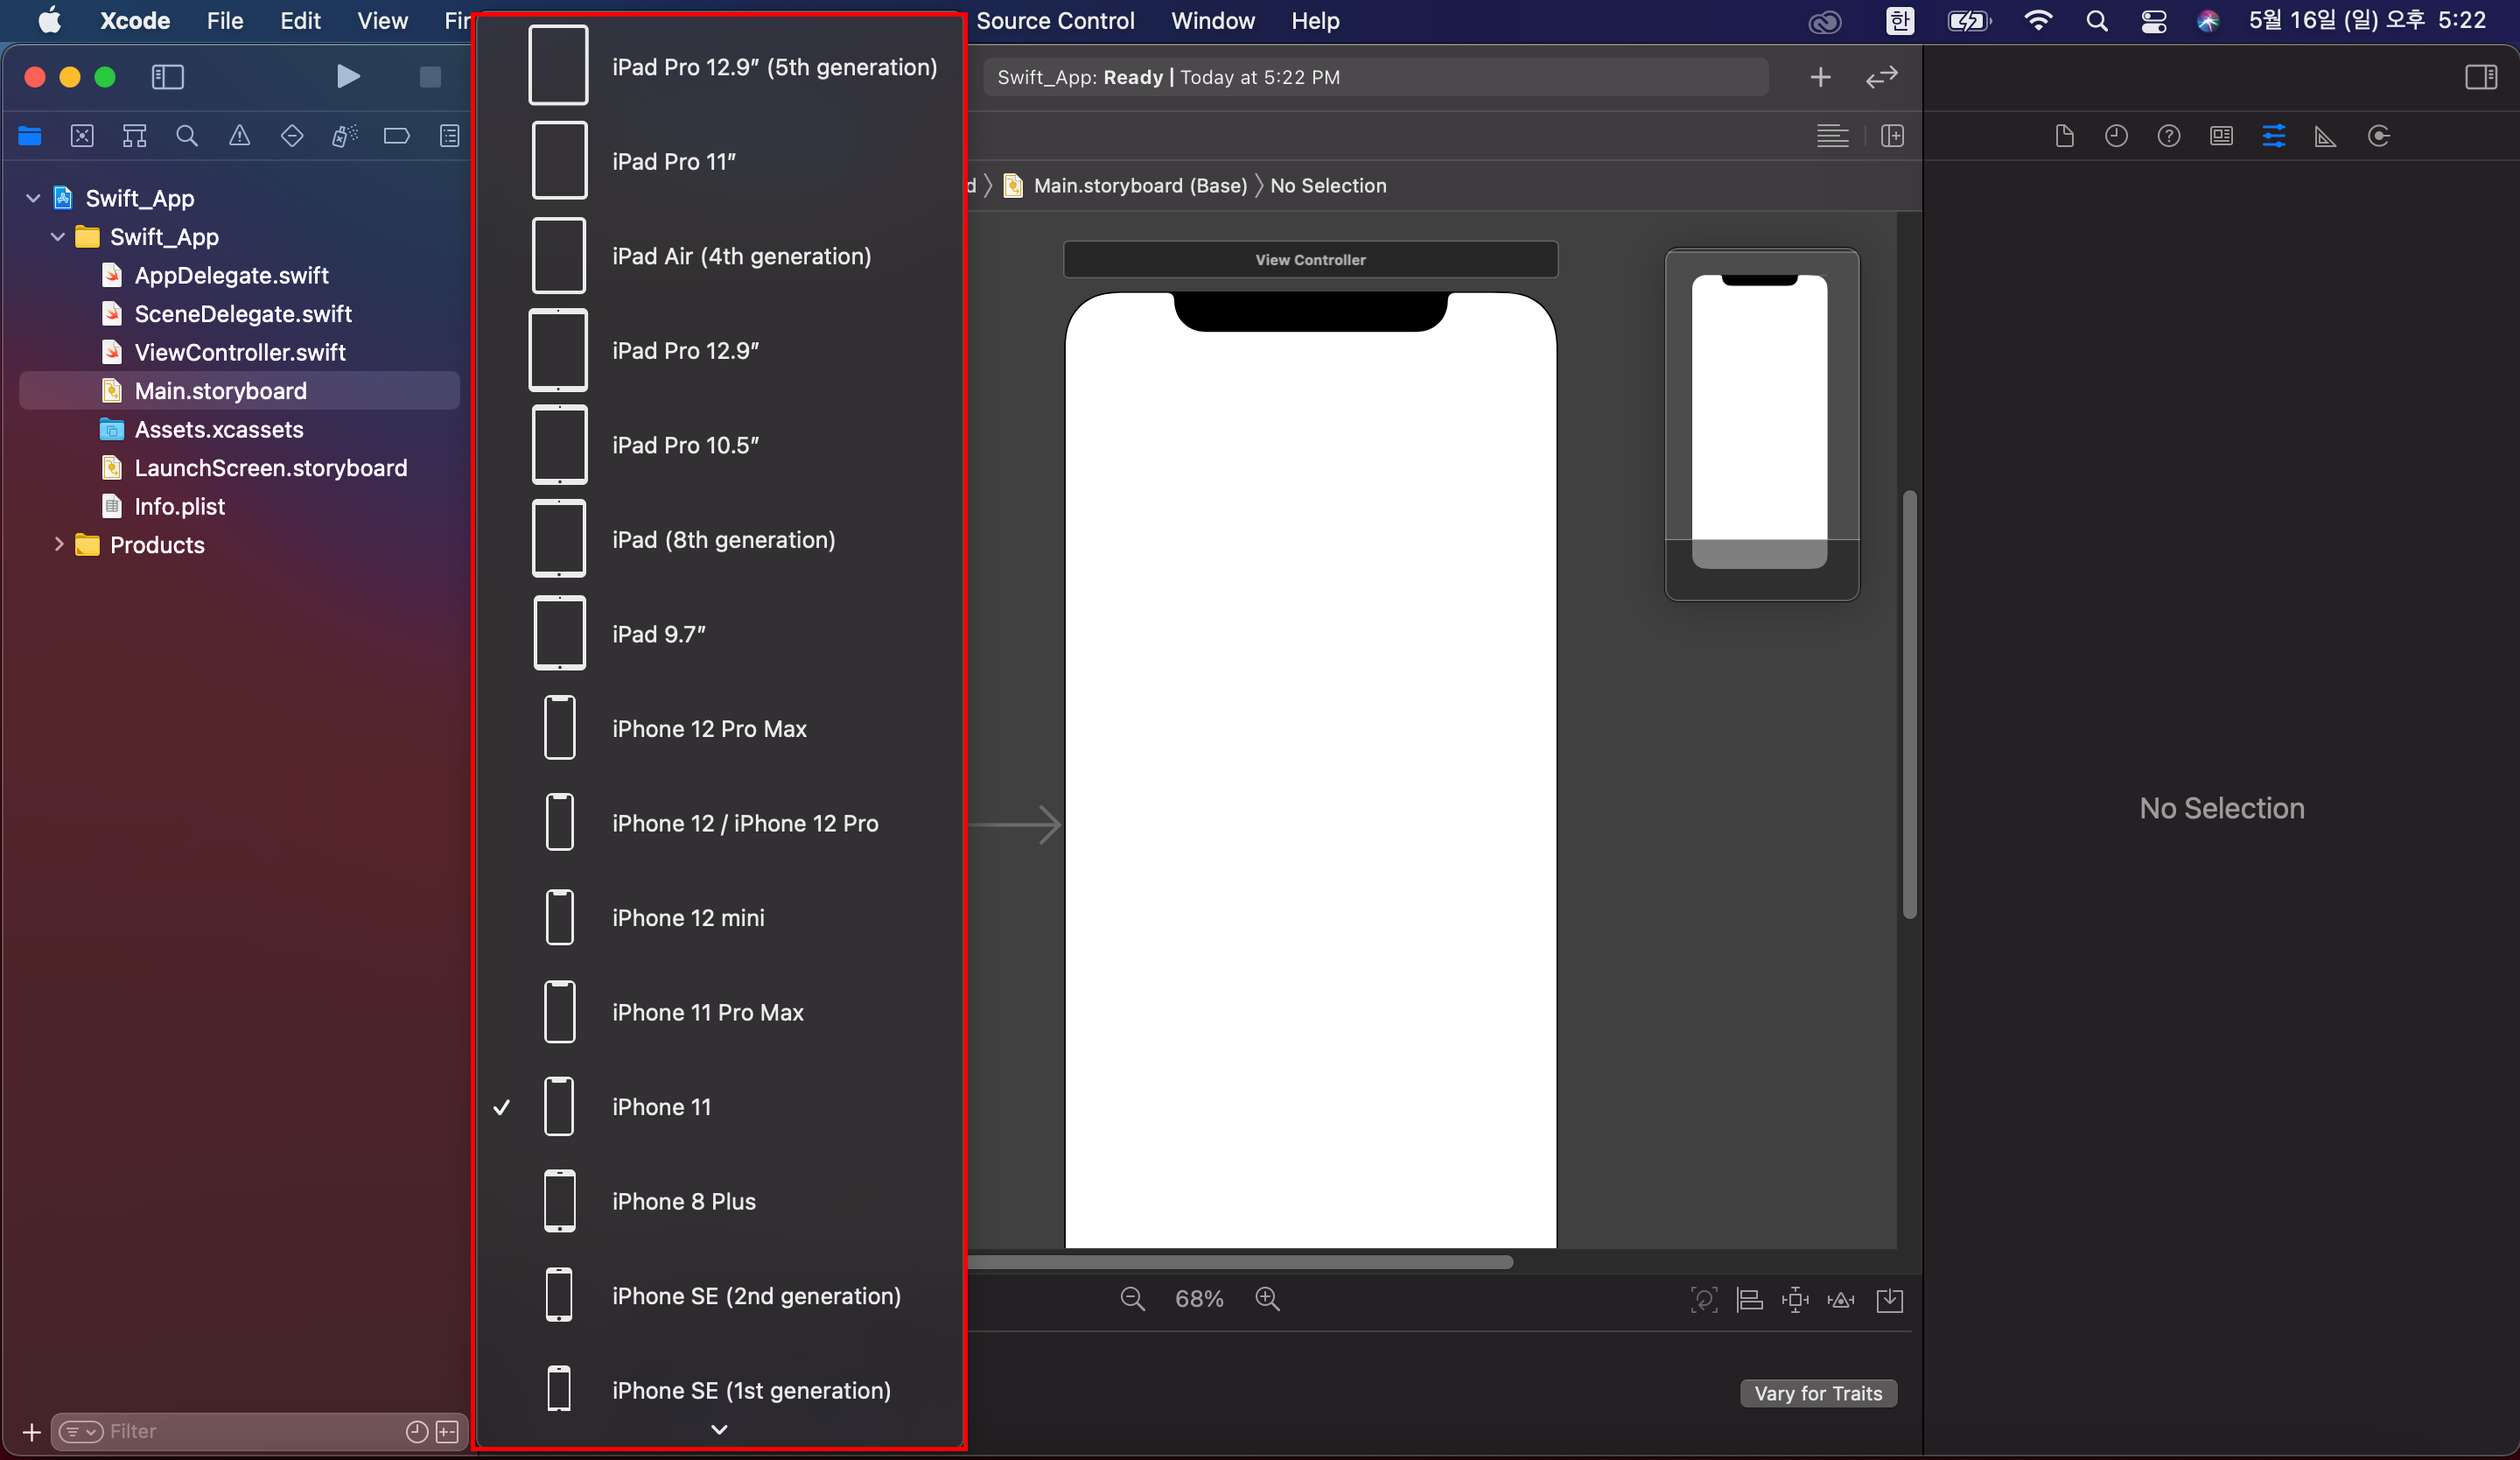Collapse the Swift_App project root
The width and height of the screenshot is (2520, 1460).
[x=33, y=198]
